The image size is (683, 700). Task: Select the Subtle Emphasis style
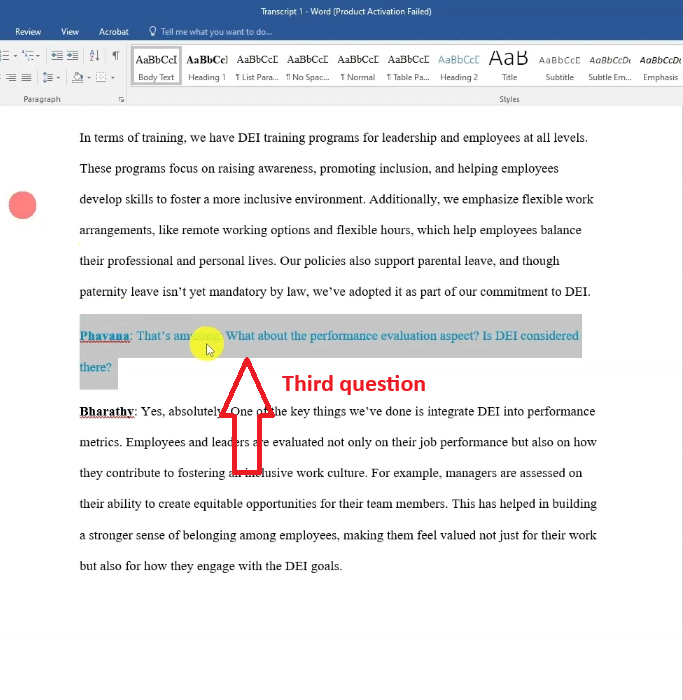tap(610, 66)
